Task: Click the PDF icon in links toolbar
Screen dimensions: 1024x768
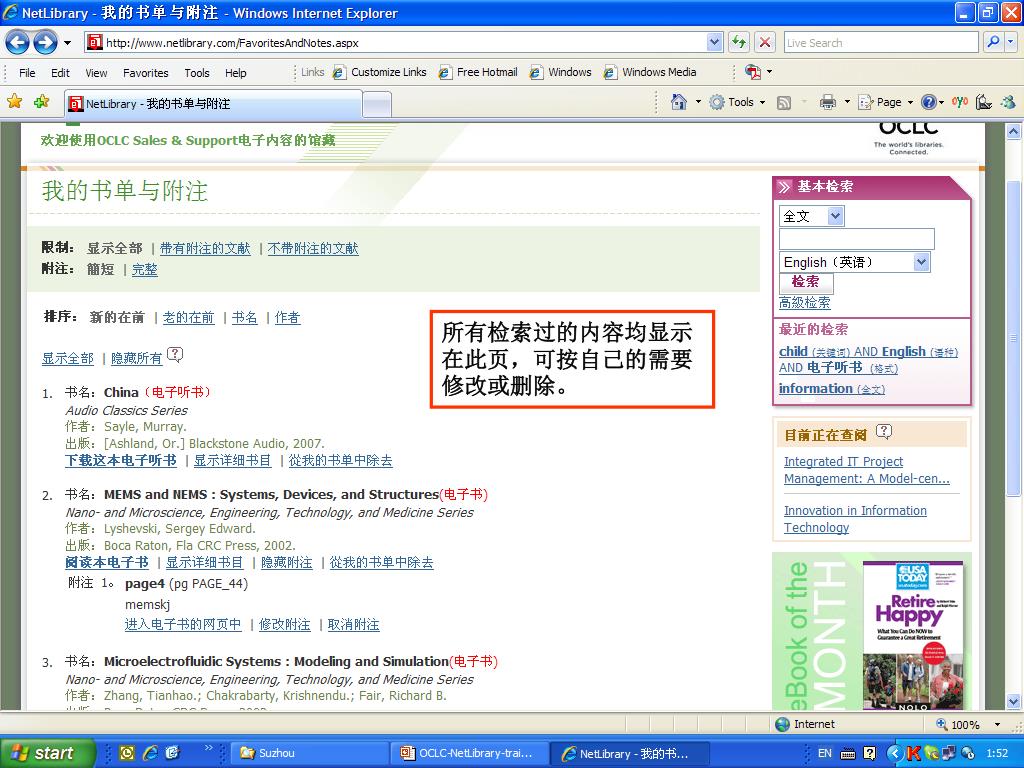Action: 753,72
